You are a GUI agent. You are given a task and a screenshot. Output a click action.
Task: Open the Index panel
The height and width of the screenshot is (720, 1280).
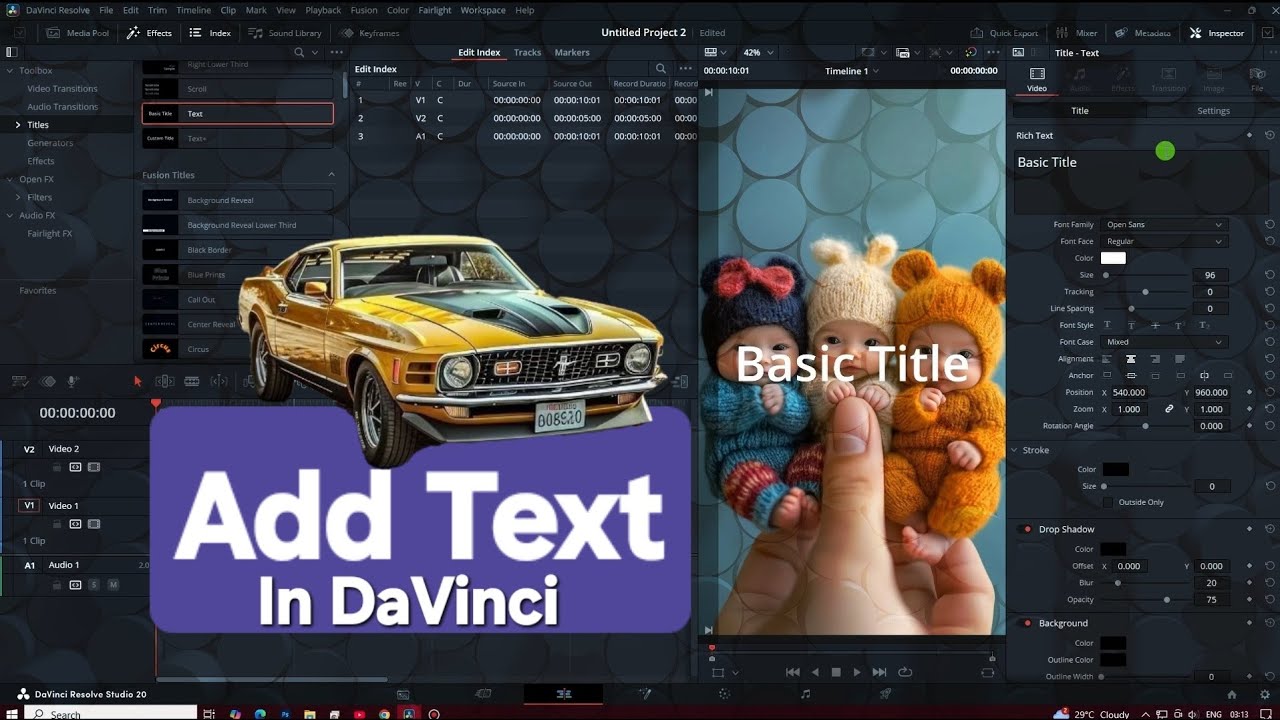[210, 33]
